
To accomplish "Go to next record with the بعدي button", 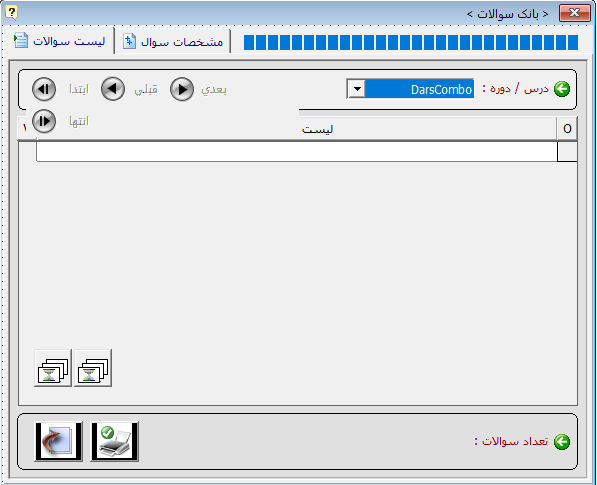I will [182, 89].
